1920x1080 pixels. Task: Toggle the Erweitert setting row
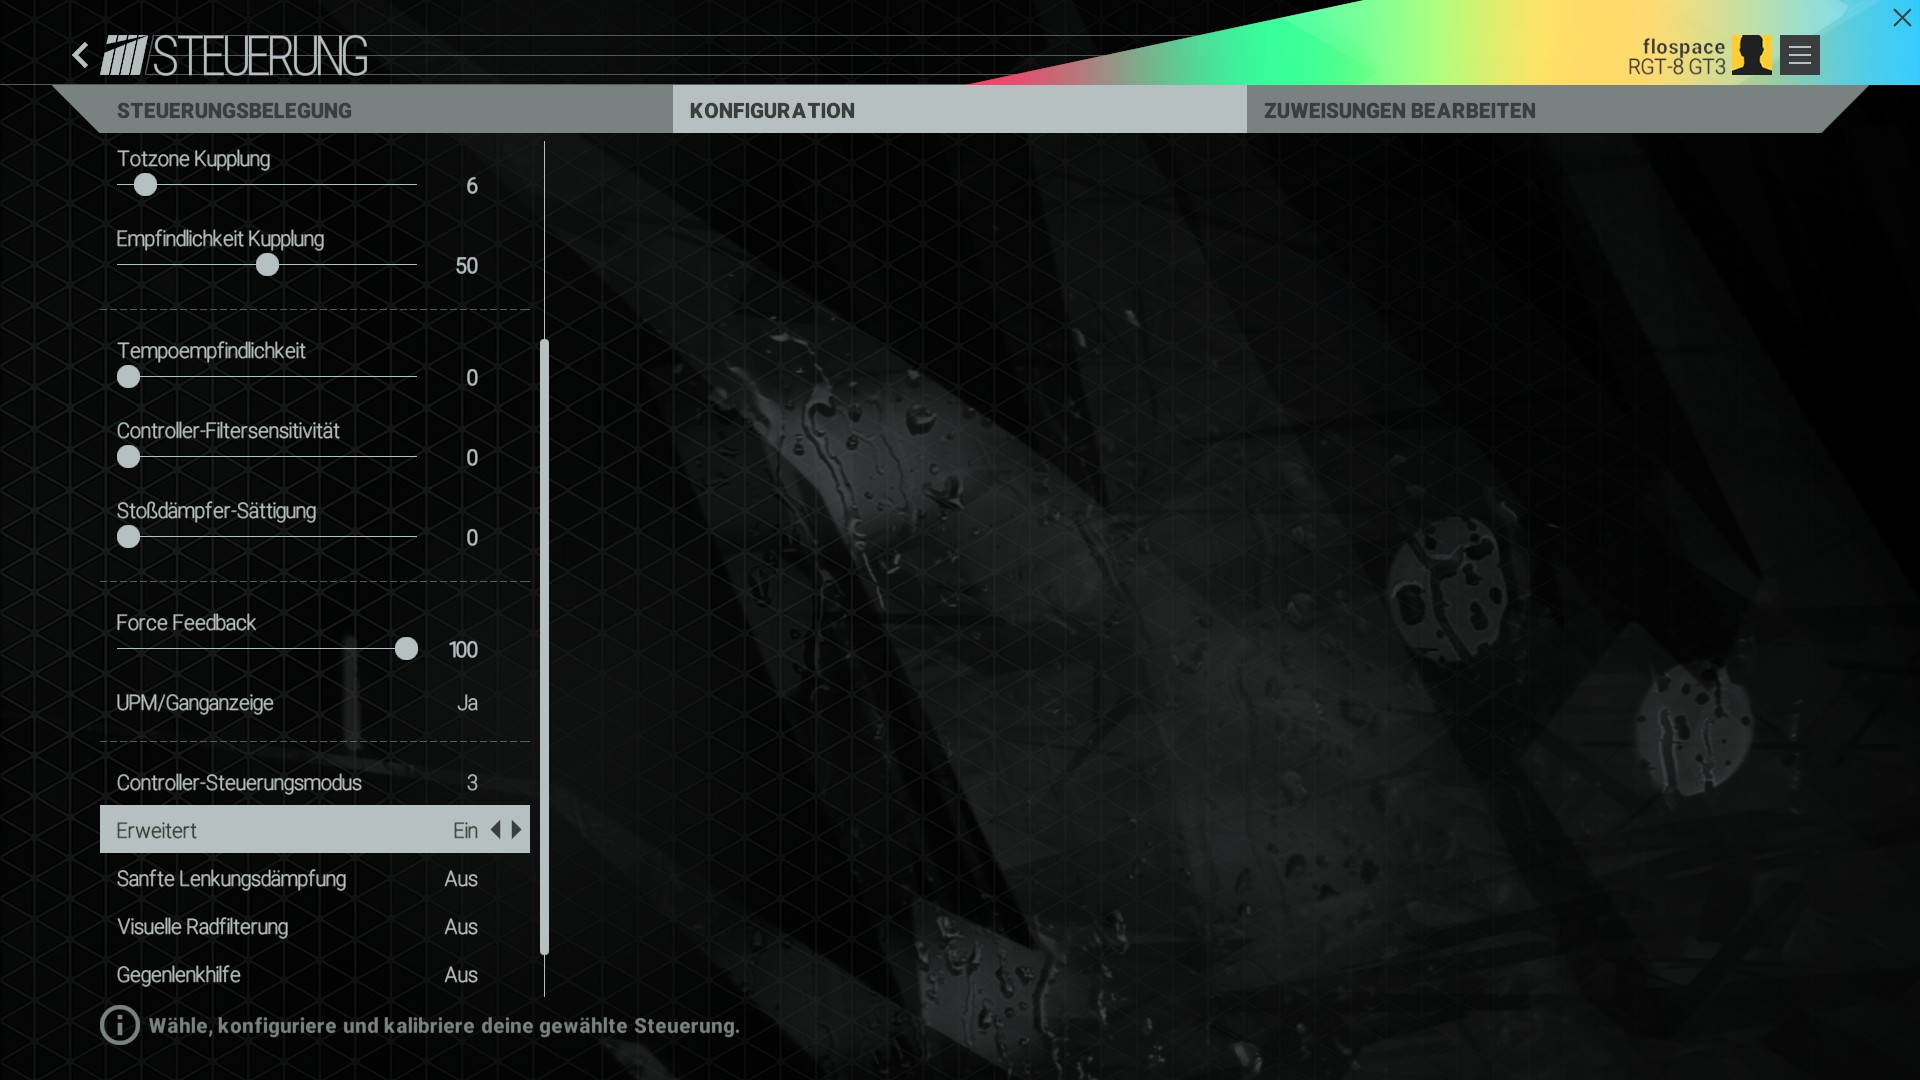click(x=315, y=829)
